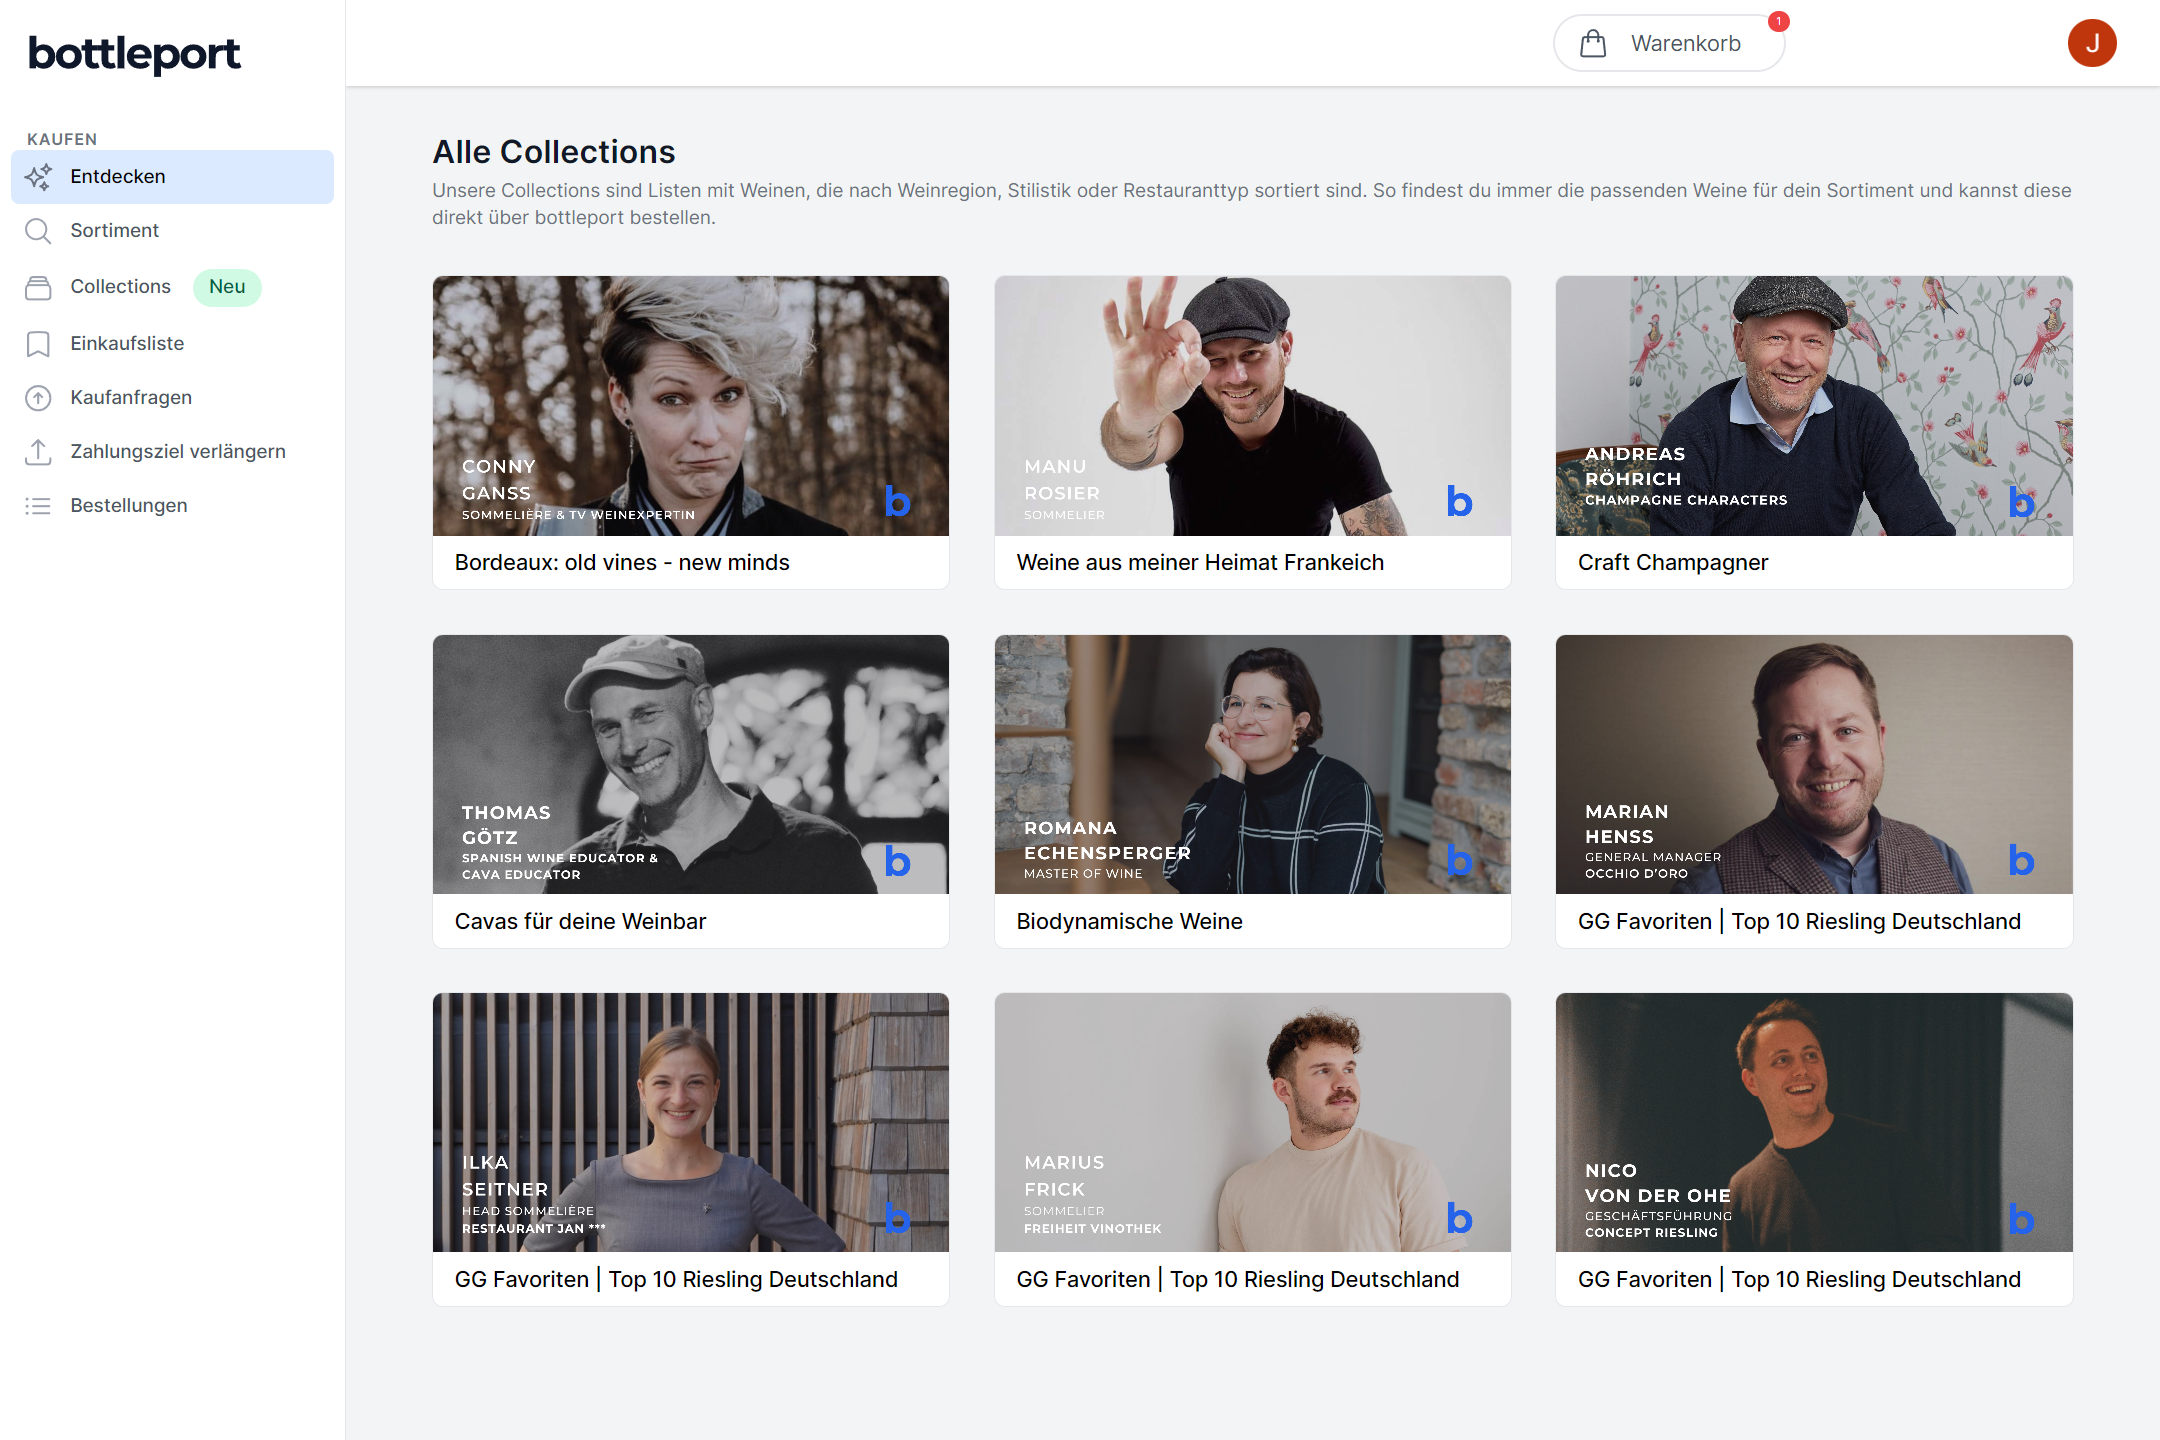Click the description text starting 'Unsere Collections sind Listen'

(1252, 204)
